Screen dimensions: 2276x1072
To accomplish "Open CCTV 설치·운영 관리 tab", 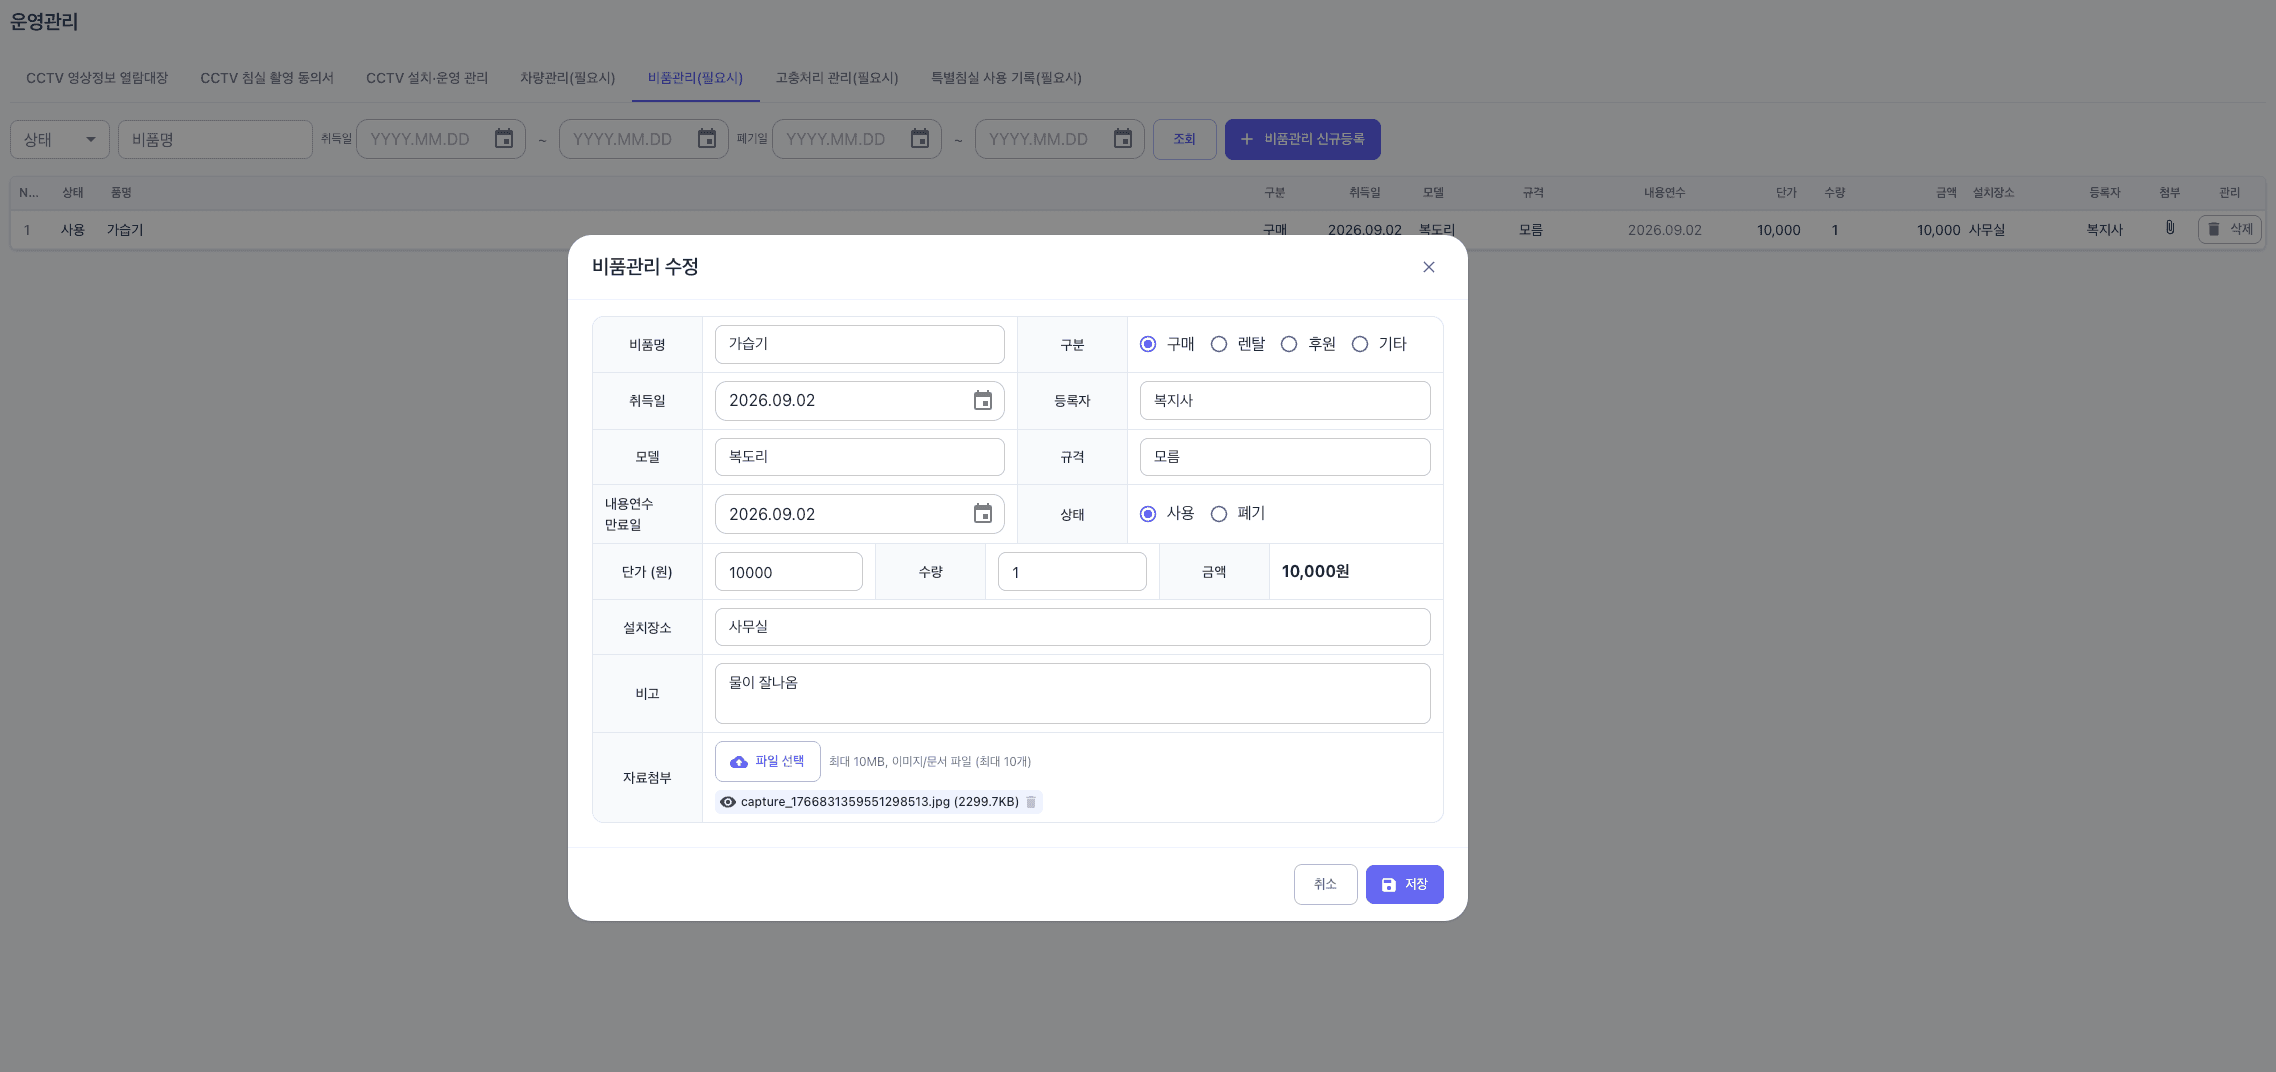I will tap(427, 78).
